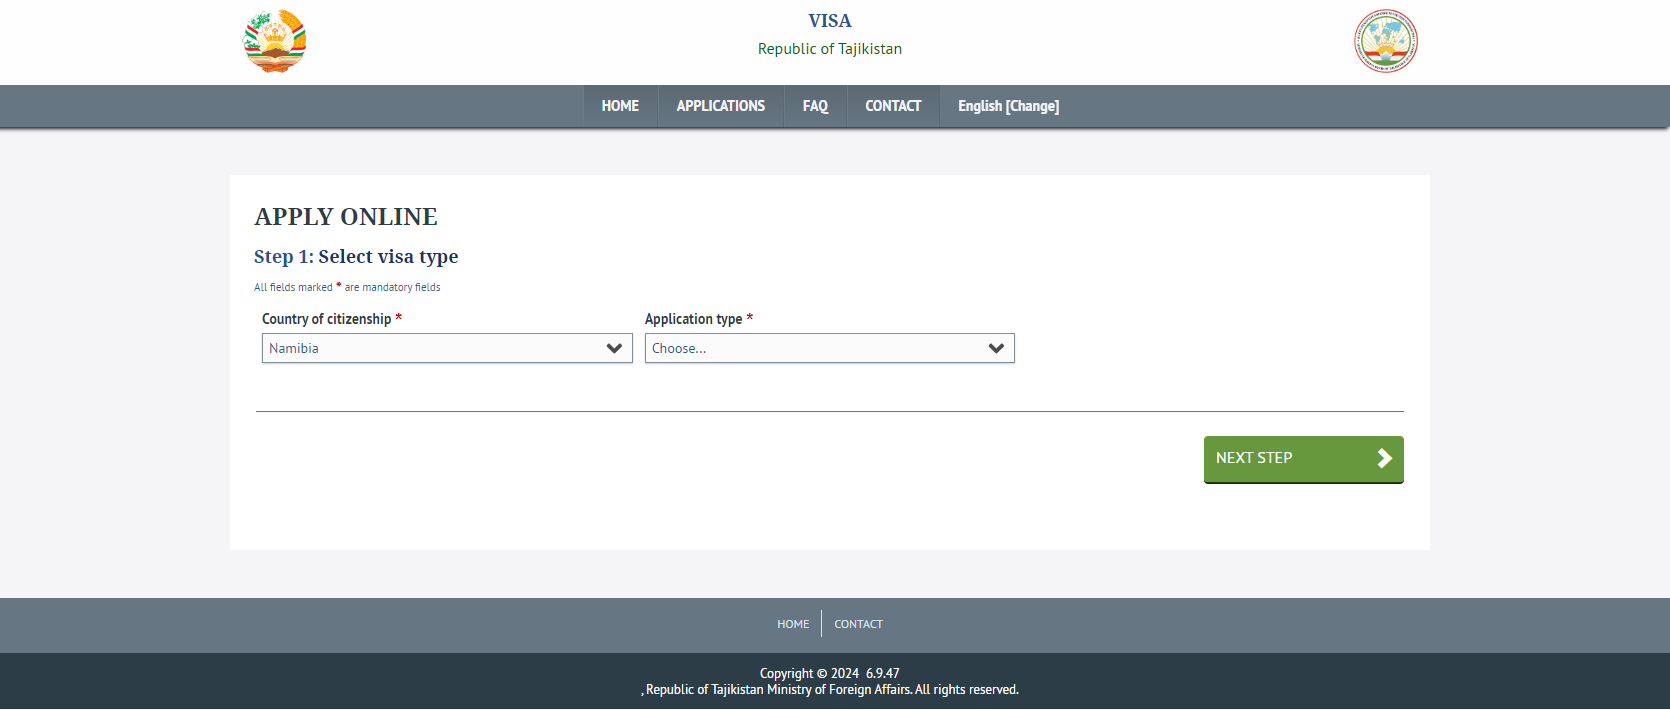Click the Ministry of Foreign Affairs seal

click(x=1386, y=41)
